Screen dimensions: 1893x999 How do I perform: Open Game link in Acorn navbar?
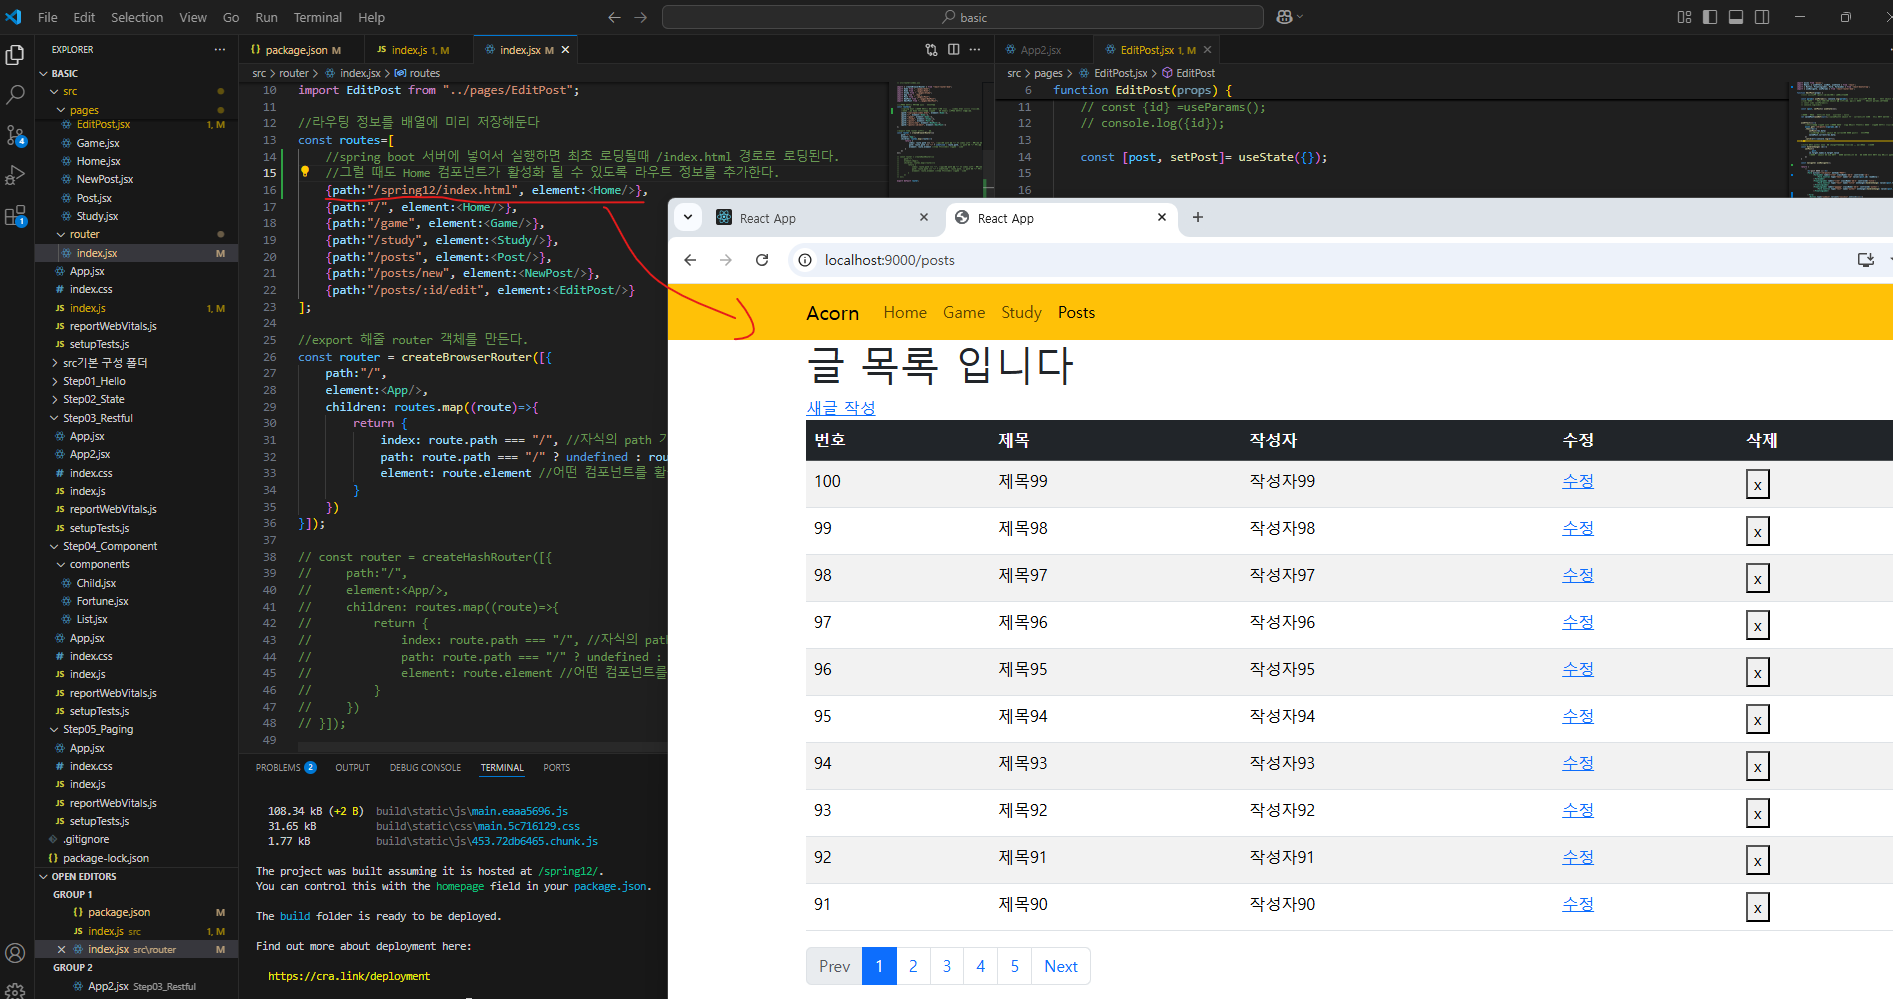[964, 313]
